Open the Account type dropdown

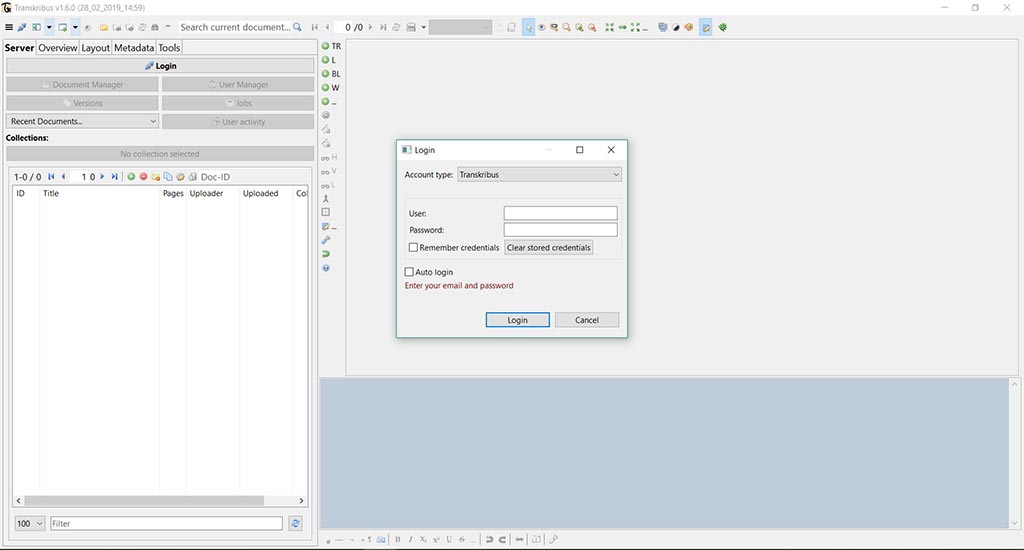point(539,174)
